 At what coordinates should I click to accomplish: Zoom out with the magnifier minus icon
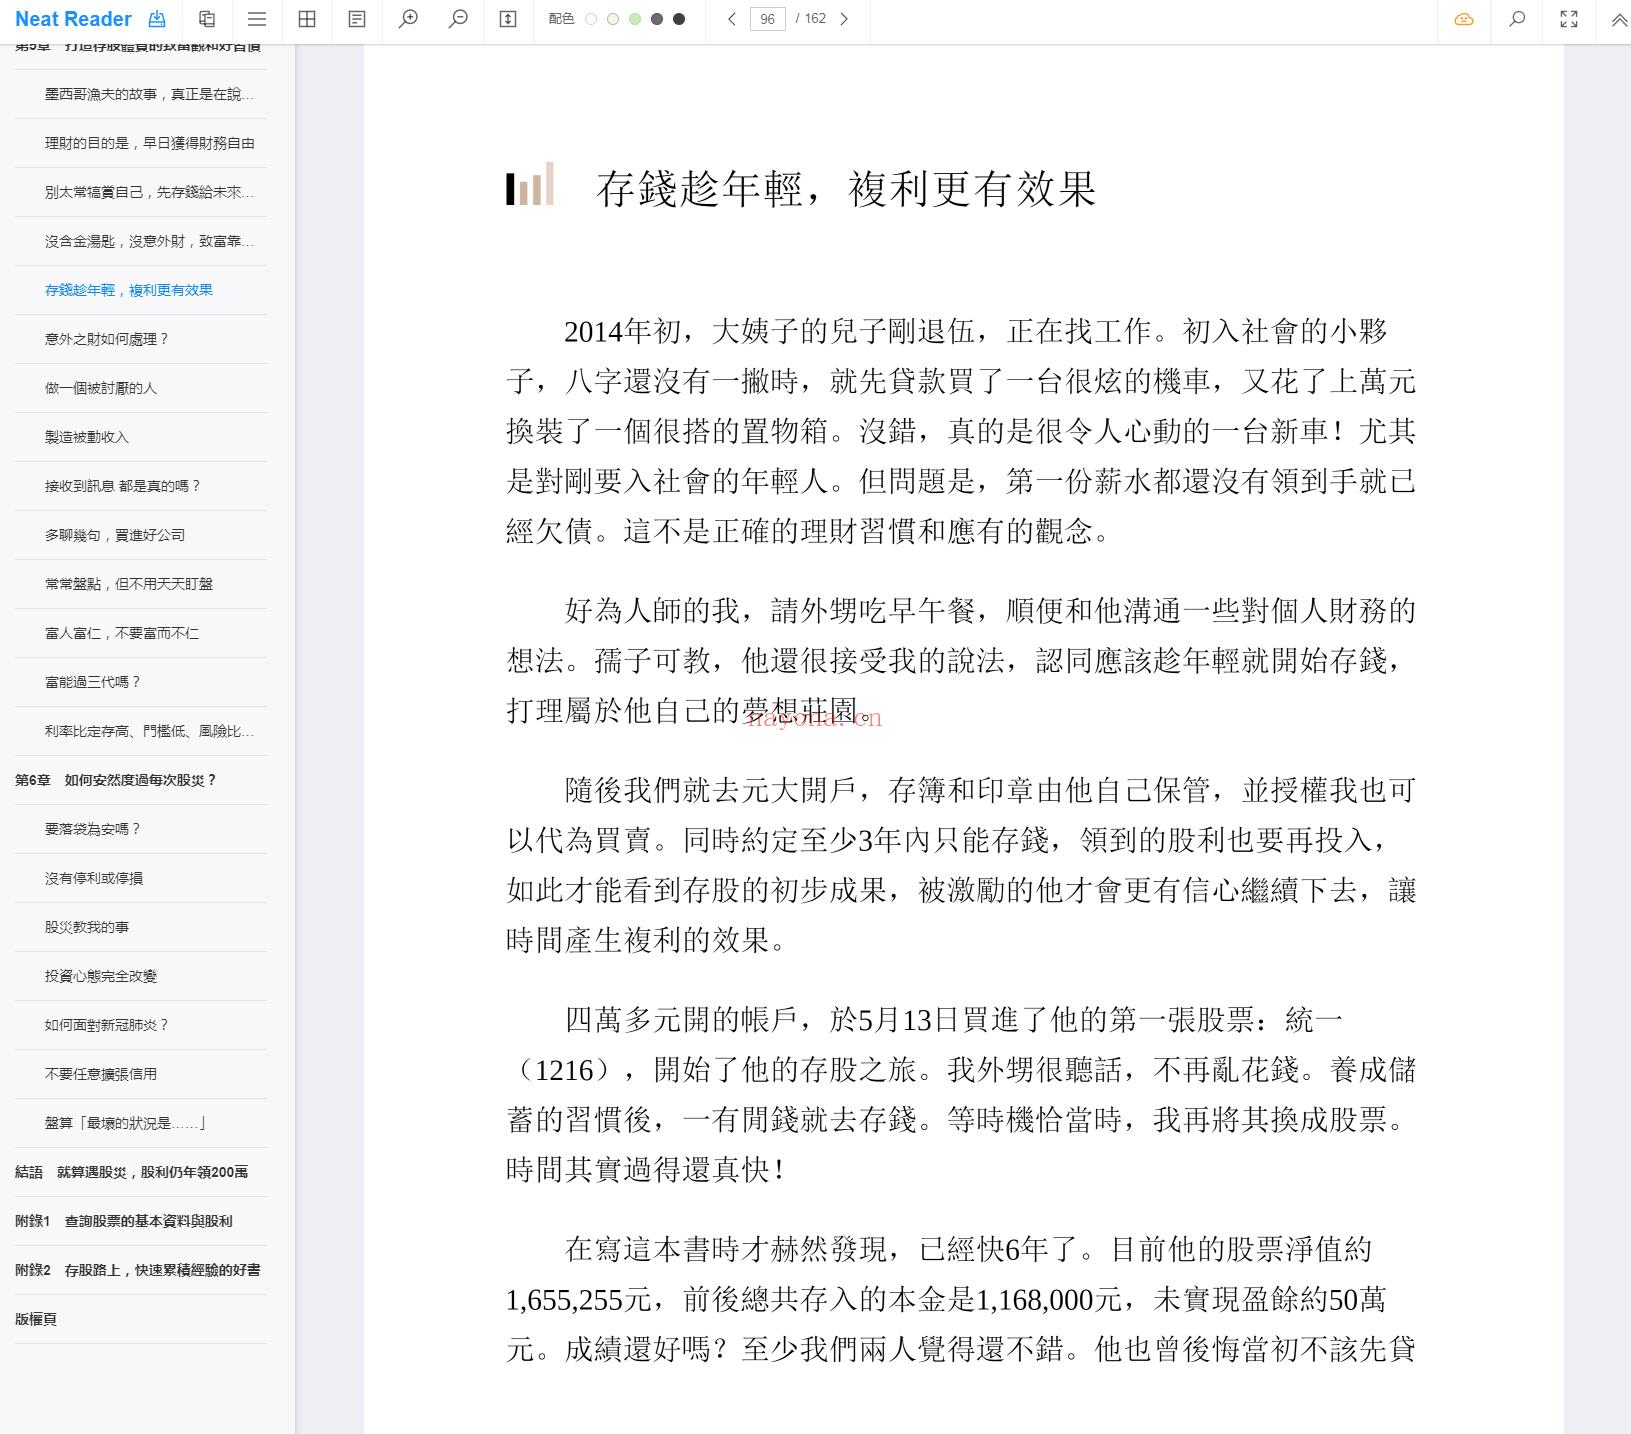pos(458,19)
